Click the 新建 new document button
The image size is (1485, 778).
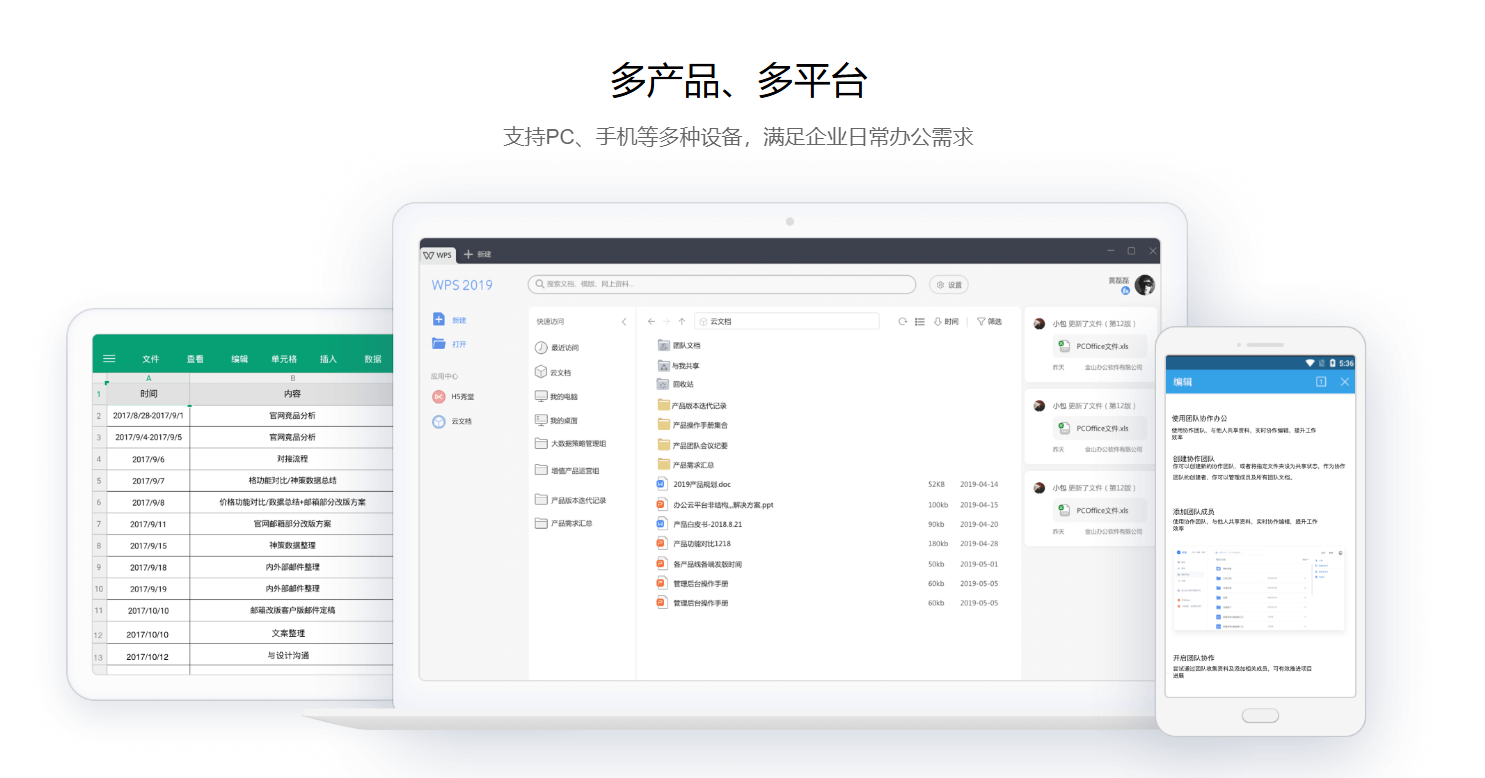pos(453,318)
